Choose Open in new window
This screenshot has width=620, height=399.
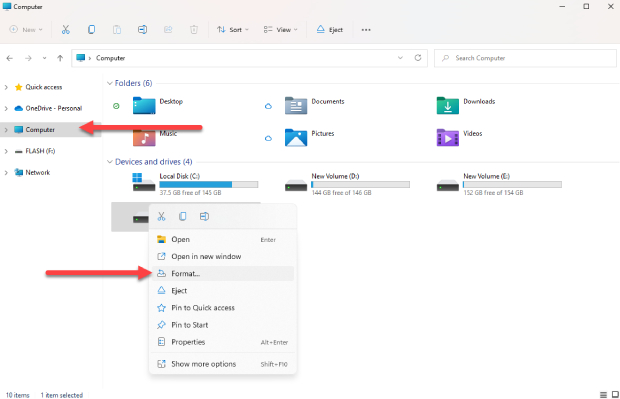point(223,257)
